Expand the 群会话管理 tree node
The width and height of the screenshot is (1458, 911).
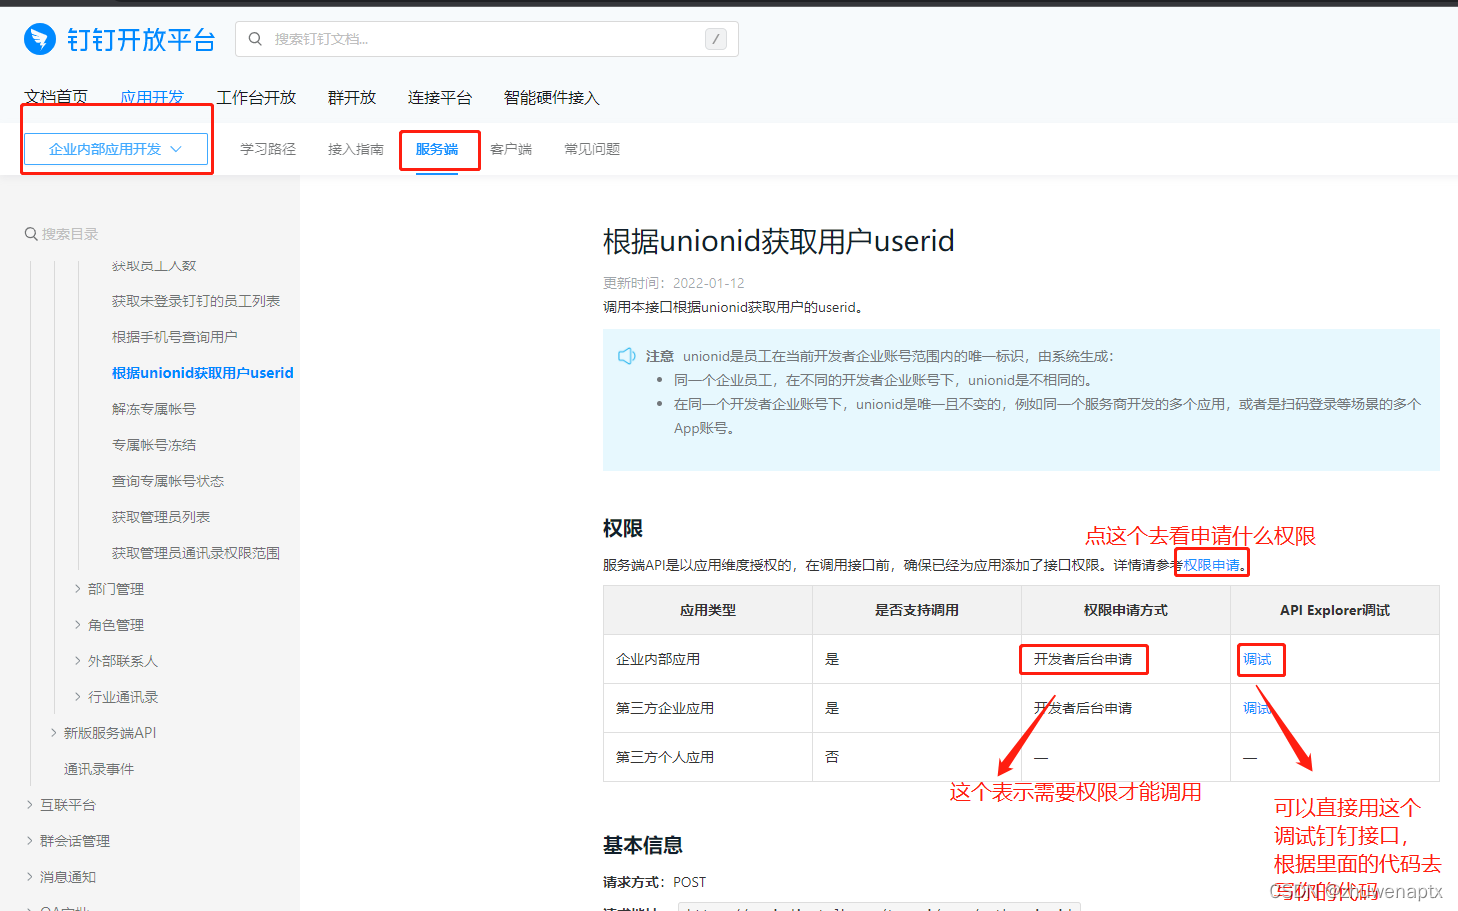click(30, 841)
